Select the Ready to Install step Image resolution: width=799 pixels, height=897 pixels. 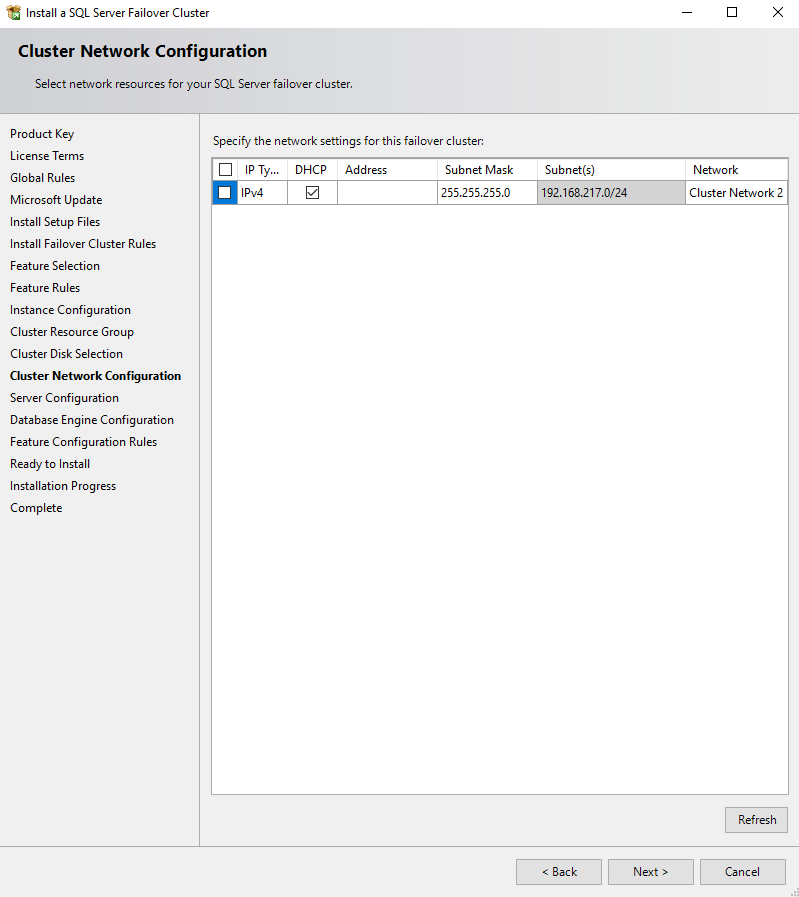pos(50,464)
